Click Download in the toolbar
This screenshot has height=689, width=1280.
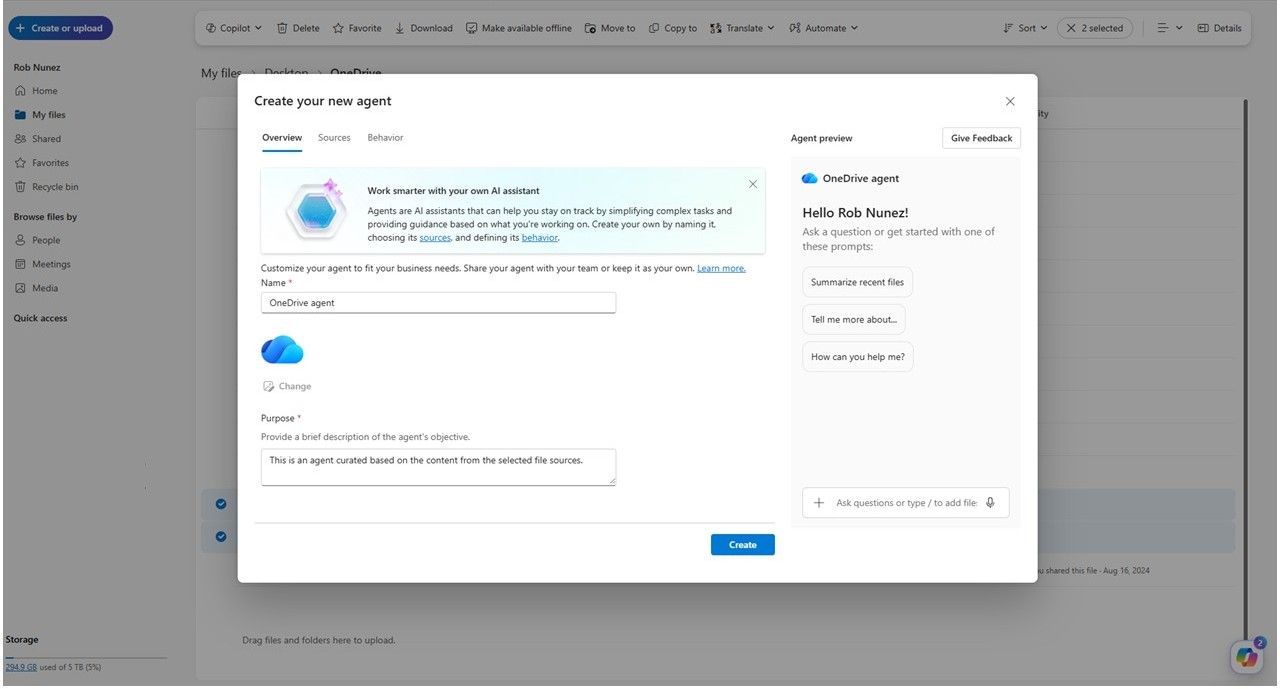coord(424,28)
